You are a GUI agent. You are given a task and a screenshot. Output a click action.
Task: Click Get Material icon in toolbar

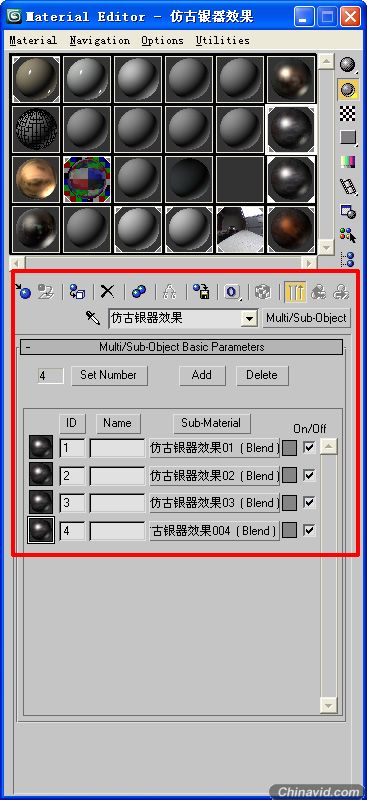click(23, 291)
